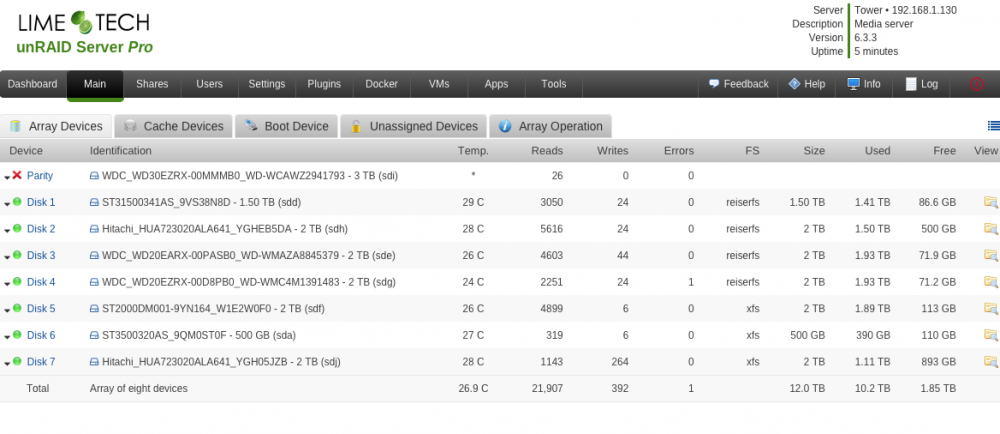This screenshot has width=1000, height=434.
Task: Switch to the Cache Devices tab
Action: point(174,126)
